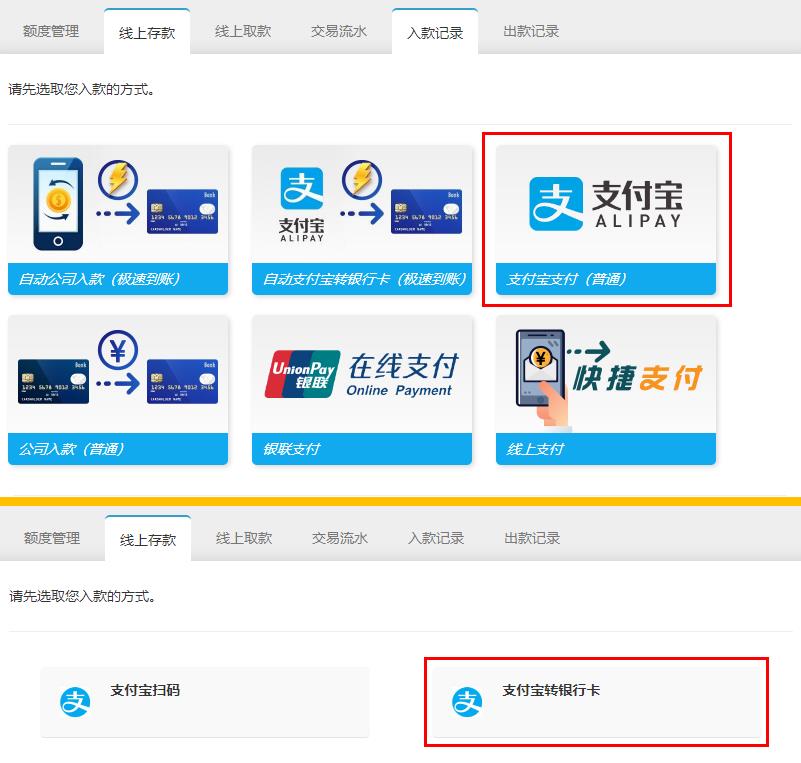801x763 pixels.
Task: Click the yen circle icon in 公司入款（普通） tile
Action: coord(118,350)
